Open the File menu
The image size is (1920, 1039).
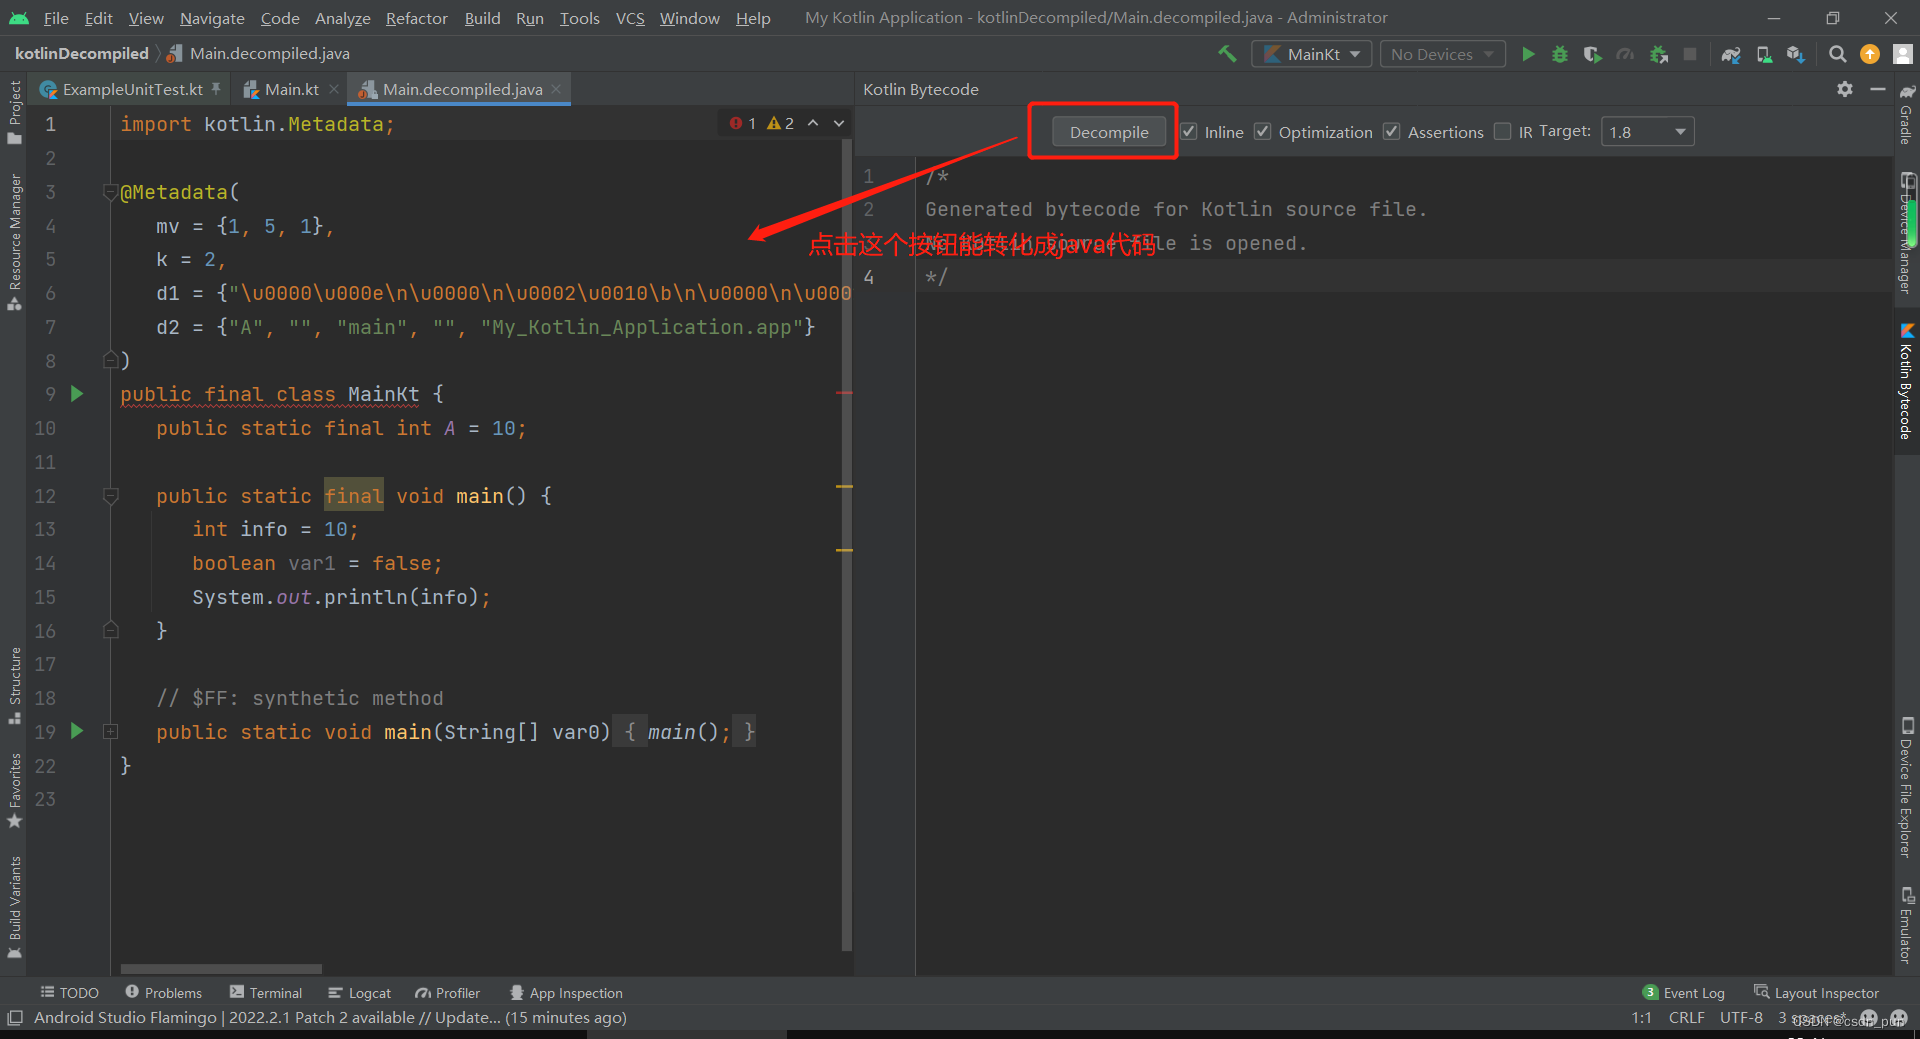click(x=56, y=18)
